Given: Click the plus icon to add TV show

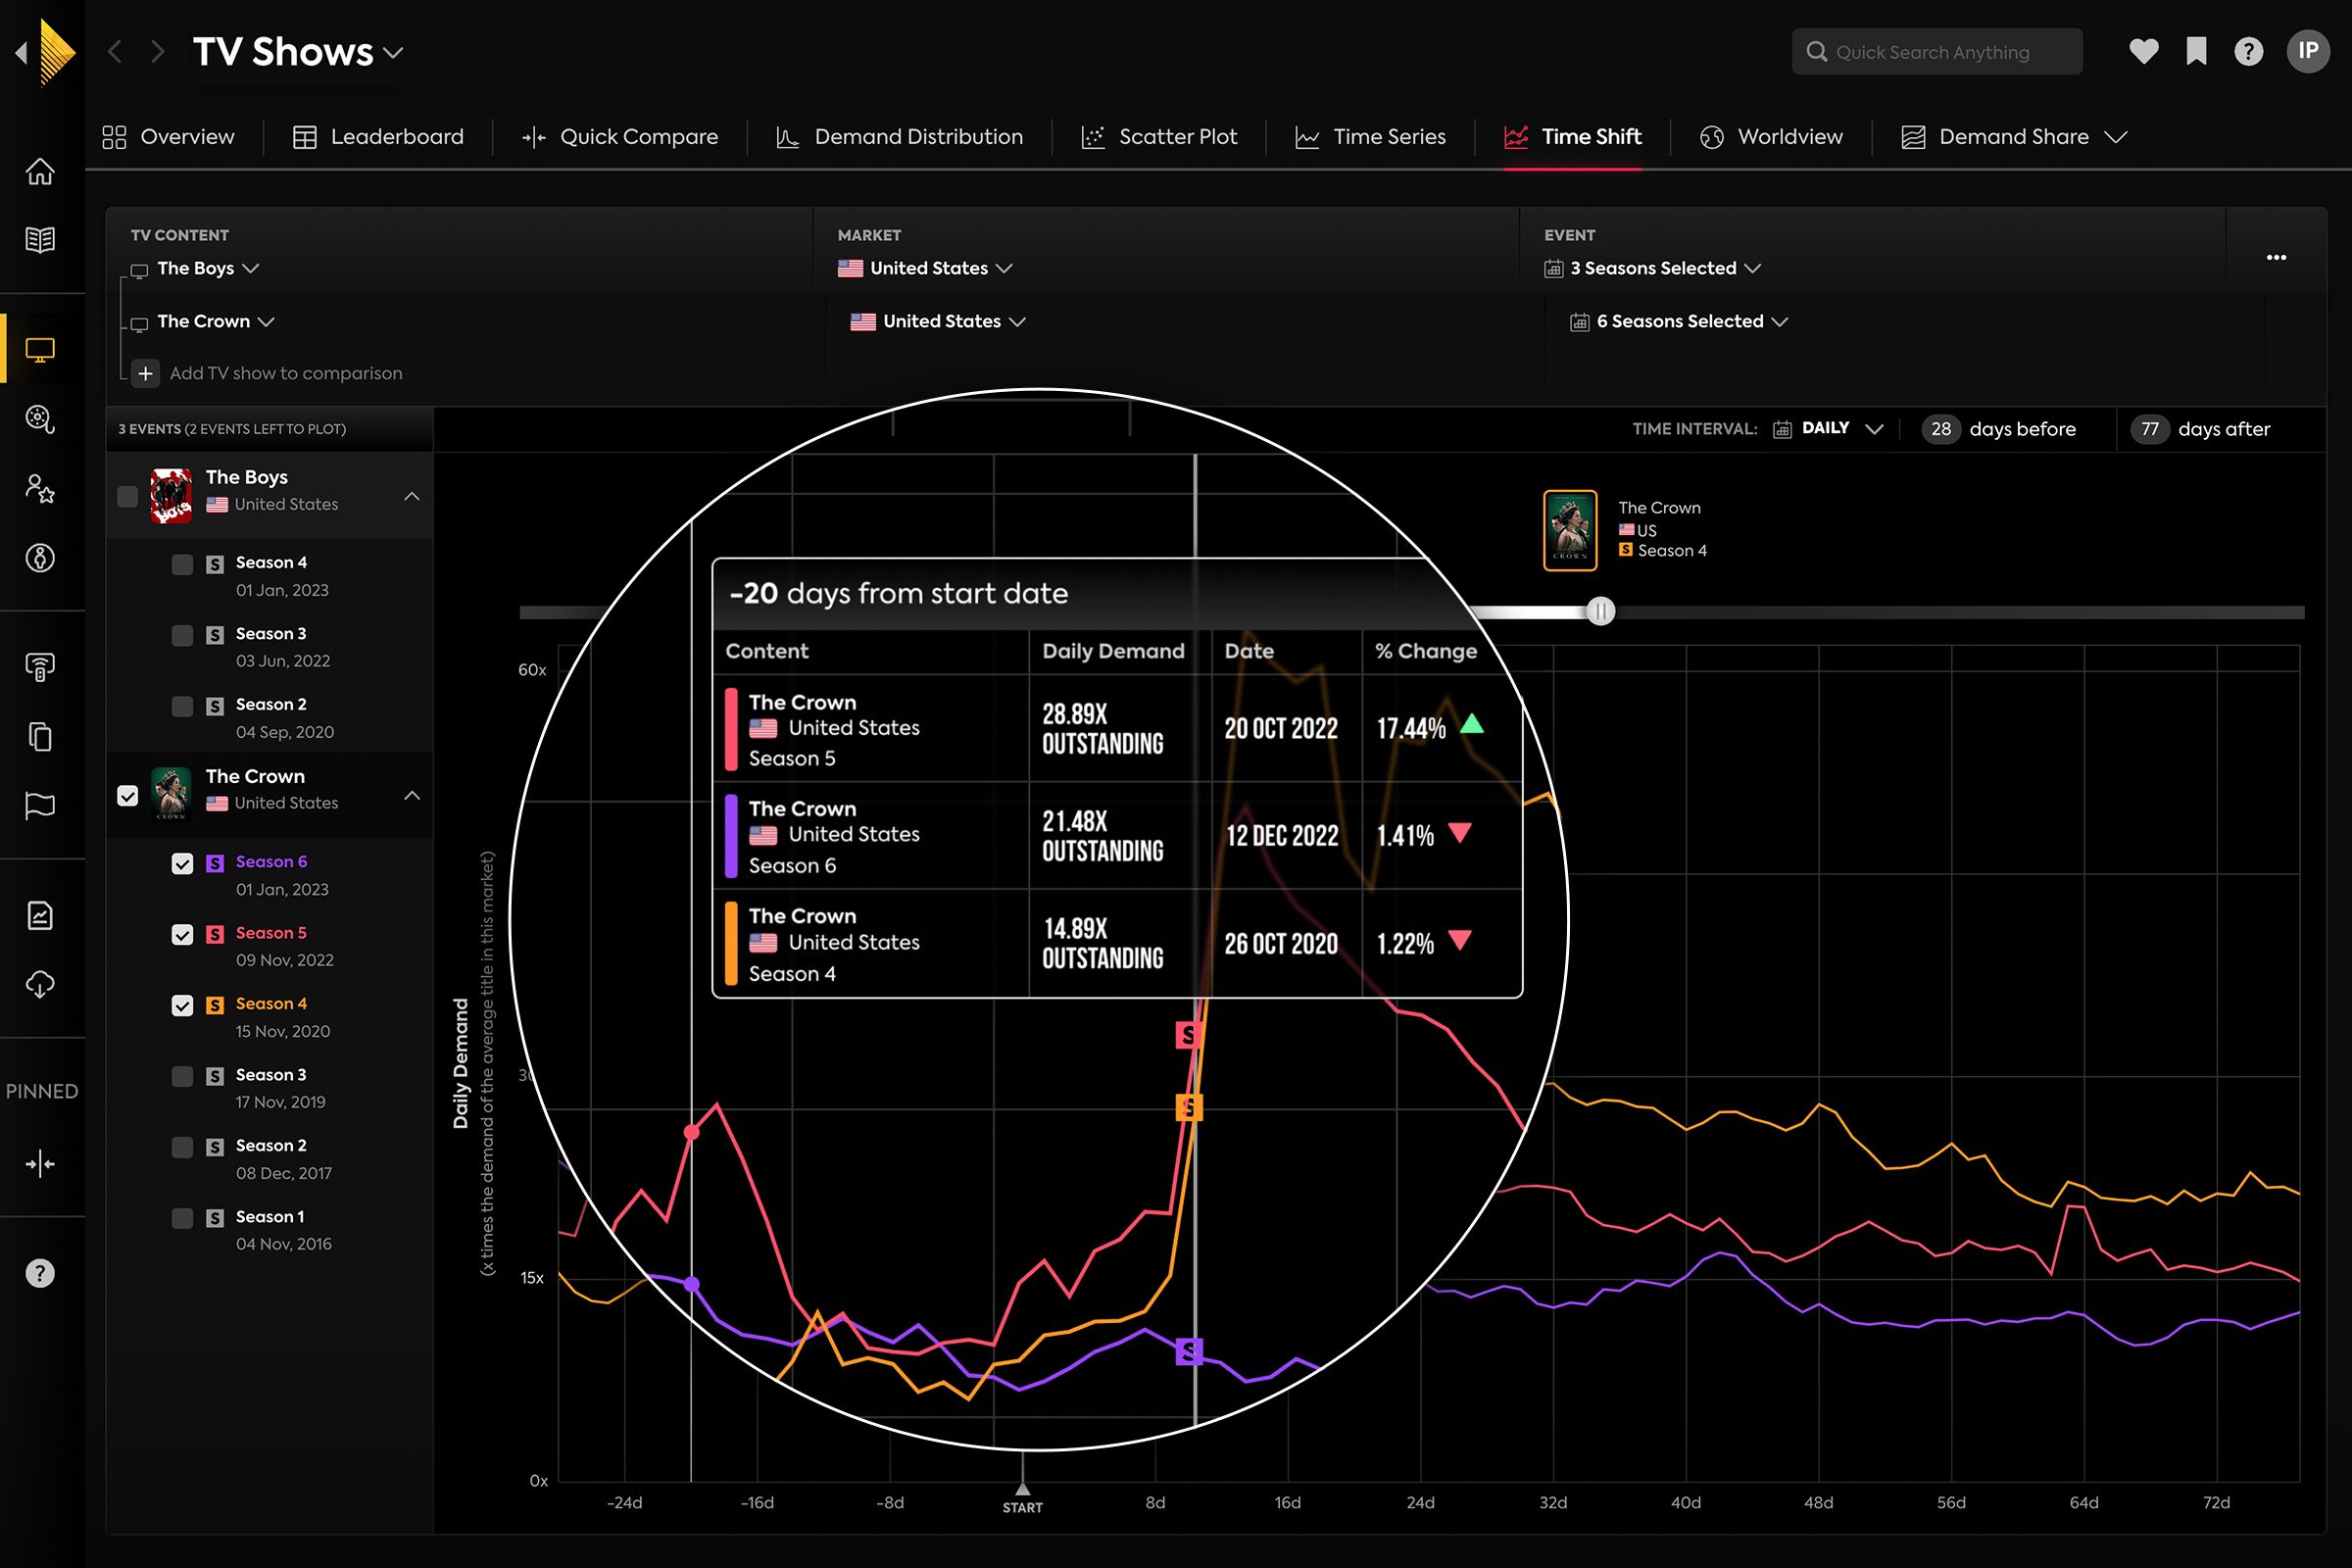Looking at the screenshot, I should (x=146, y=373).
